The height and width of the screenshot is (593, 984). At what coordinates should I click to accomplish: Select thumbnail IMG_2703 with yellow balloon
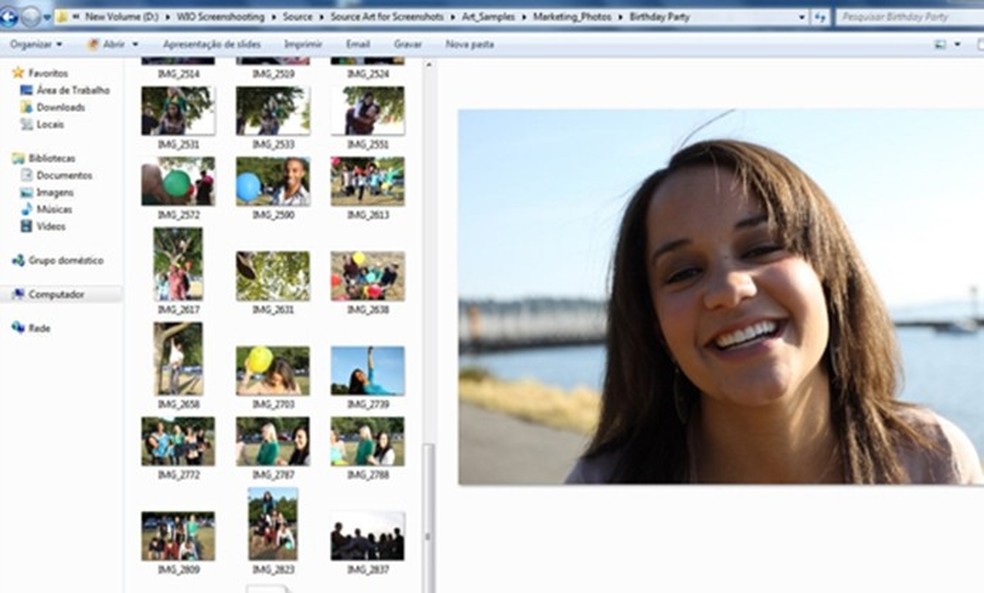tap(273, 371)
